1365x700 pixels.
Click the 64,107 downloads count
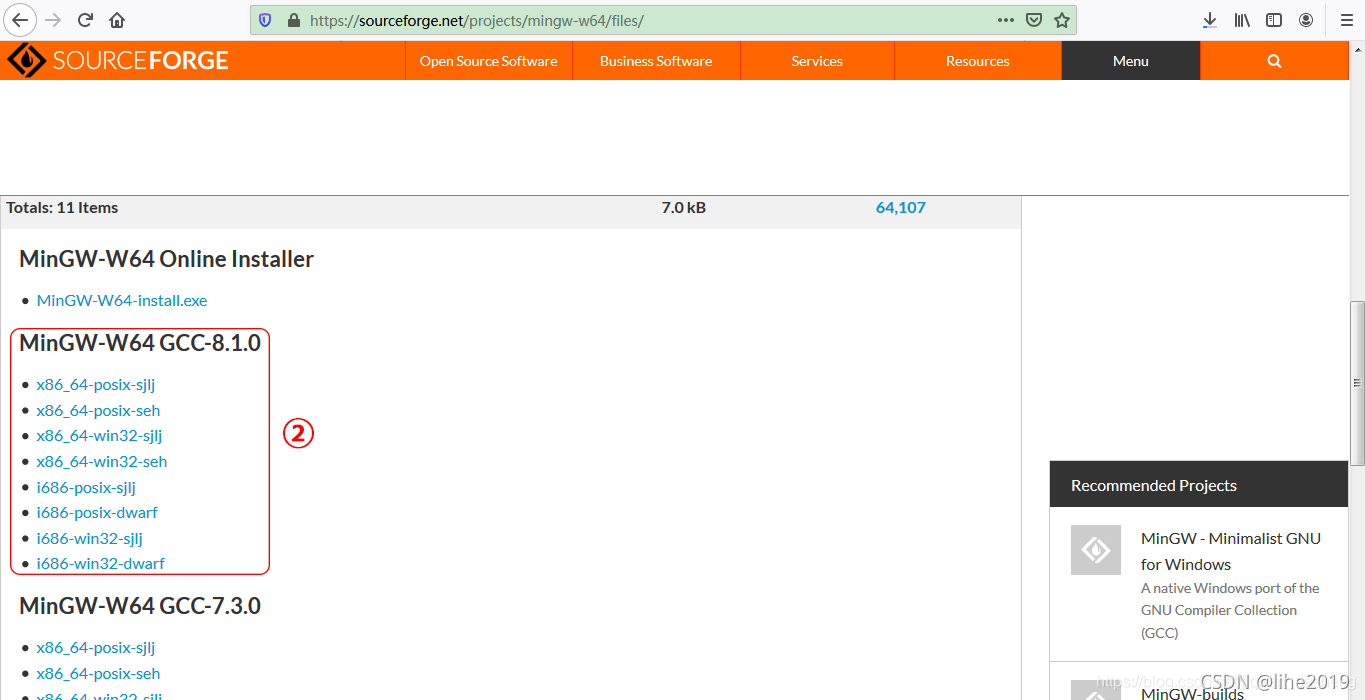901,208
